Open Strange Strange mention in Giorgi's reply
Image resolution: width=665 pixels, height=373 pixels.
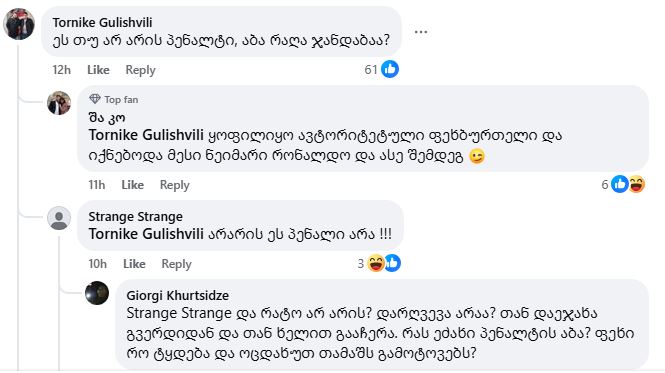click(x=179, y=313)
